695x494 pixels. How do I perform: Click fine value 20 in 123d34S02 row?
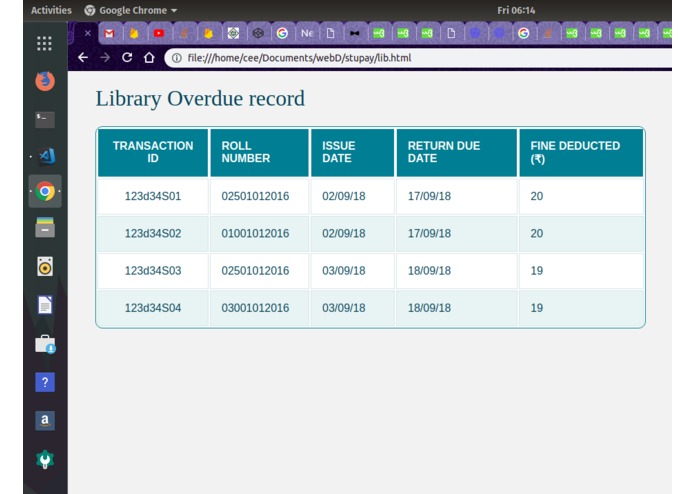pos(537,233)
